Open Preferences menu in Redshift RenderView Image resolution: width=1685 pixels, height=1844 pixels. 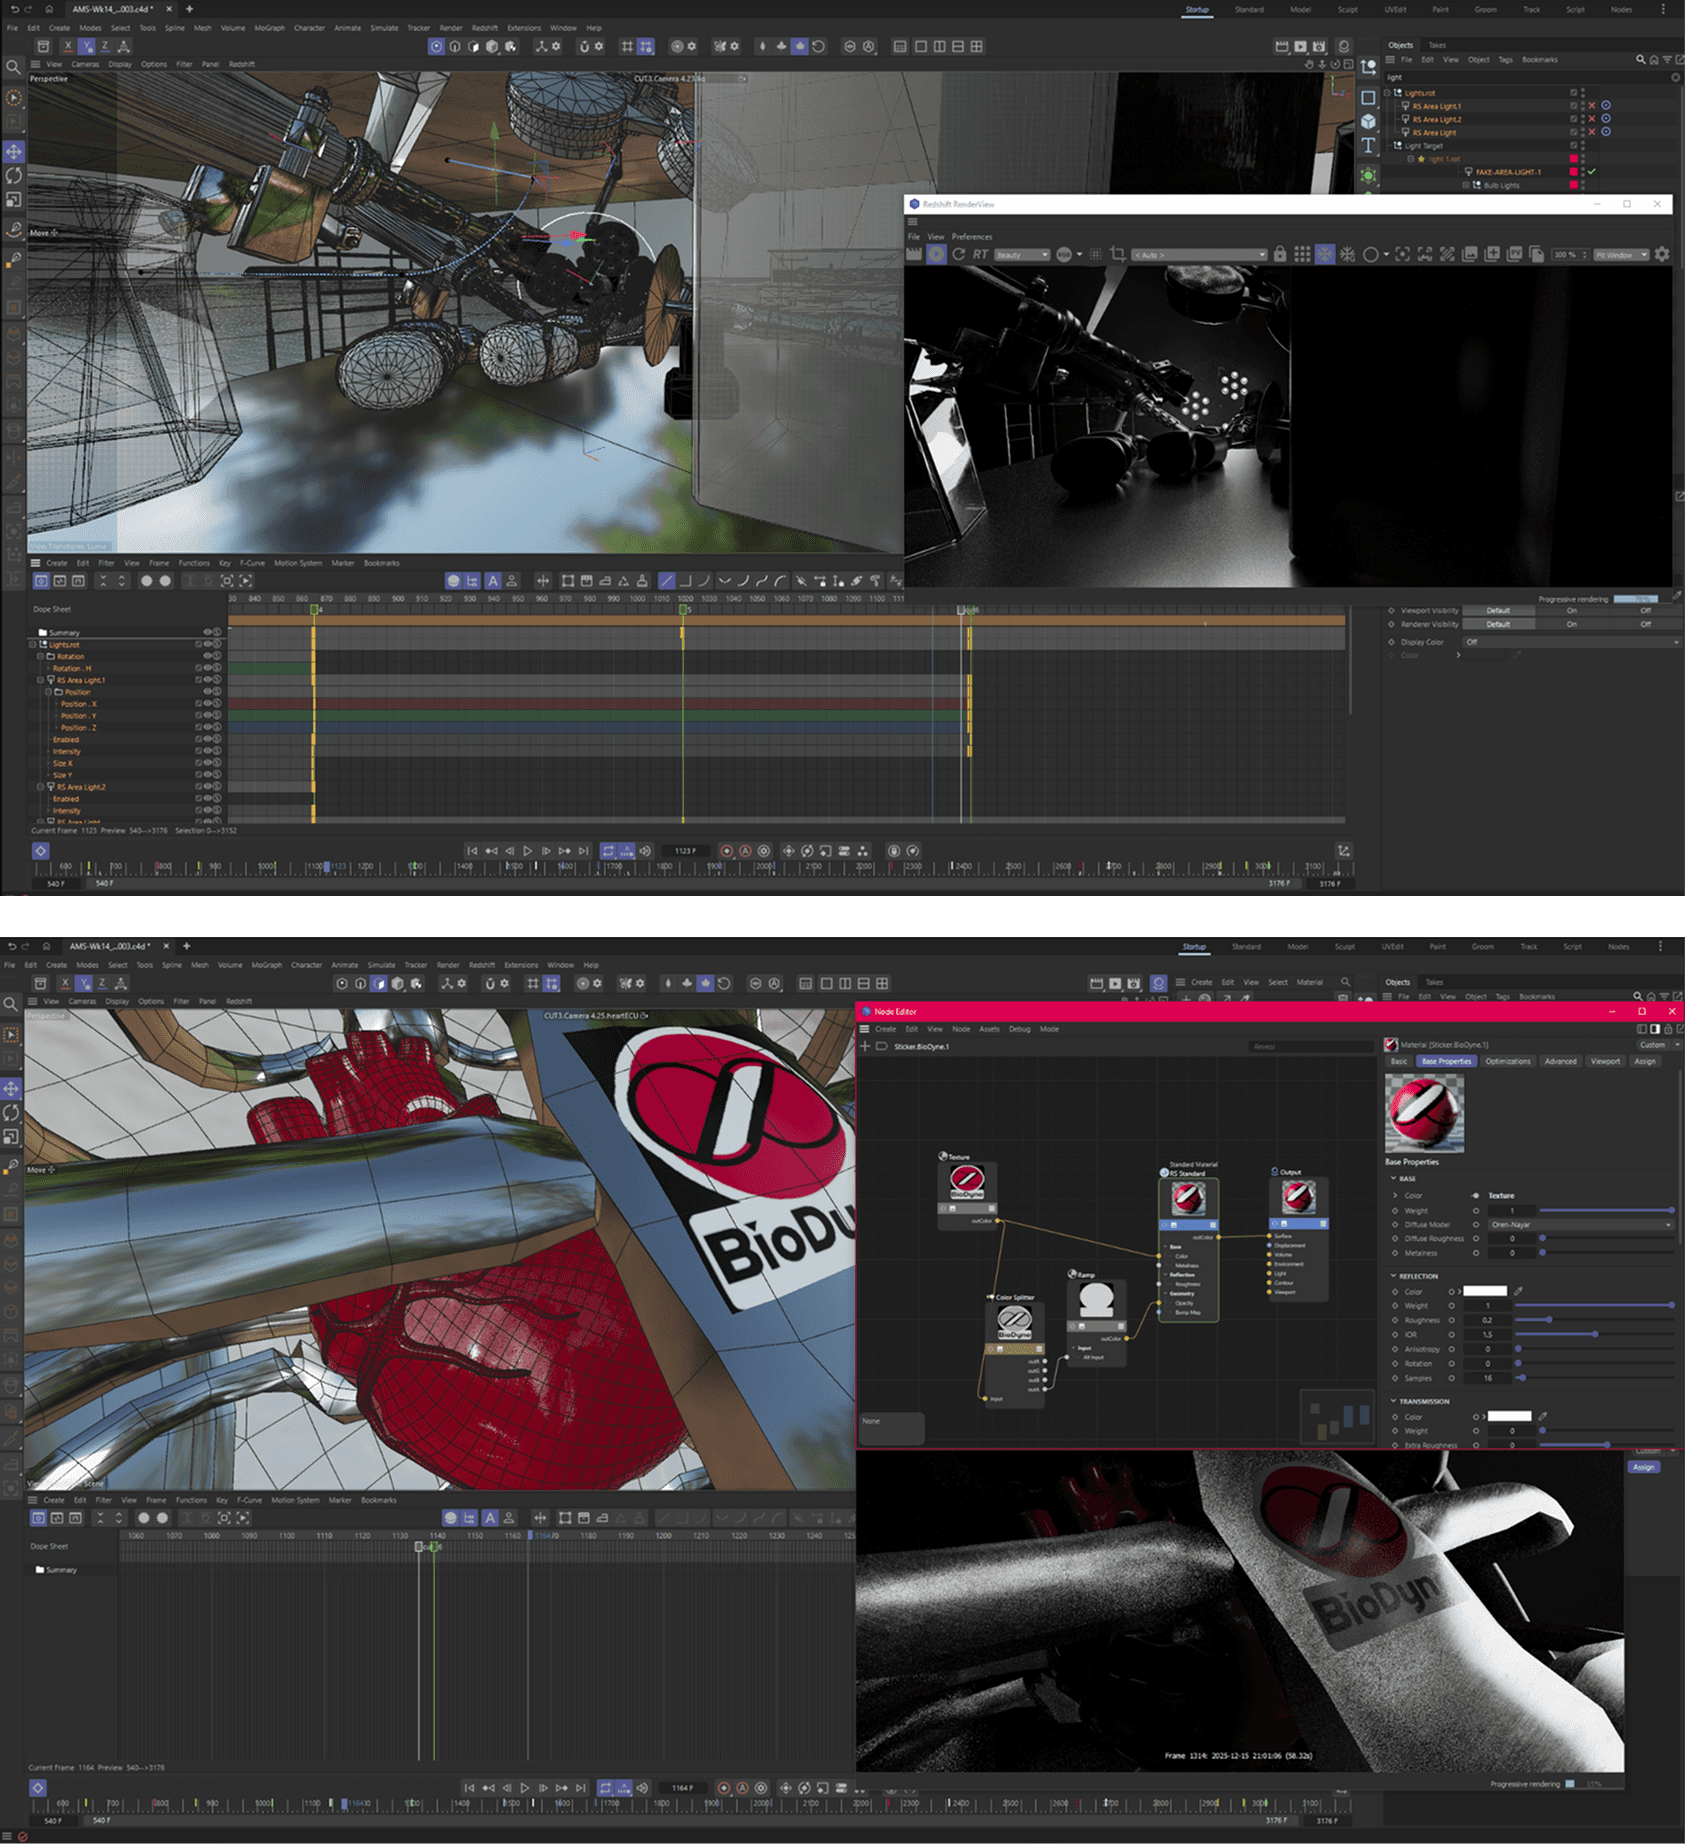coord(971,237)
